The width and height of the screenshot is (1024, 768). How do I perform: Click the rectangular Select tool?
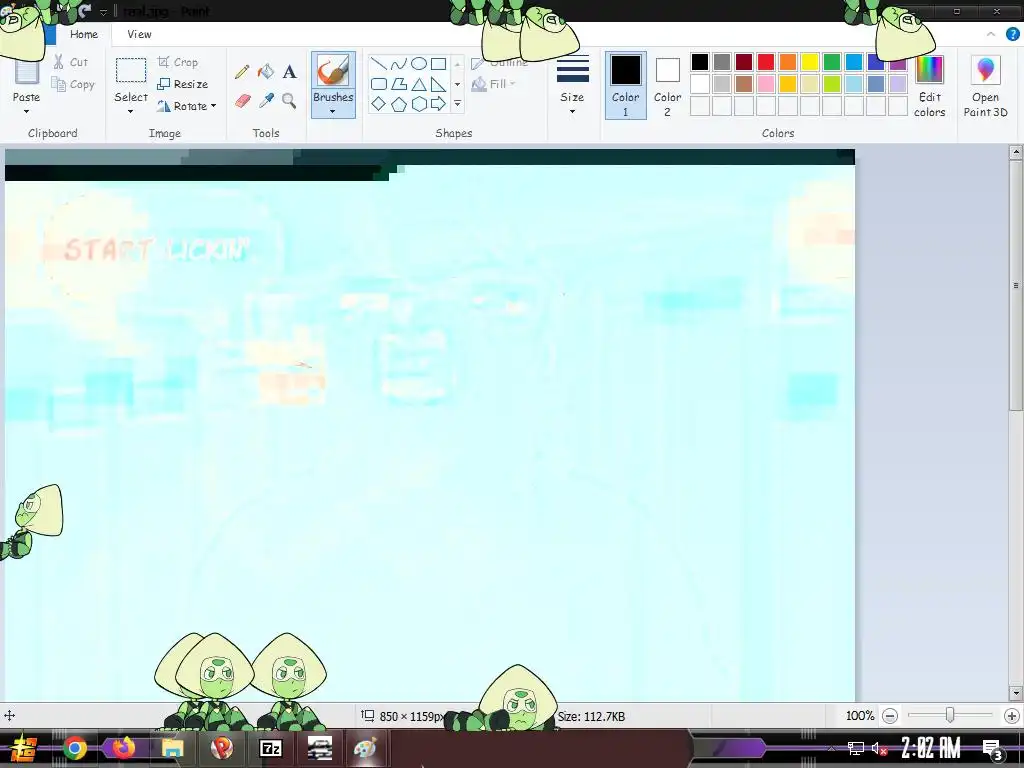(131, 70)
